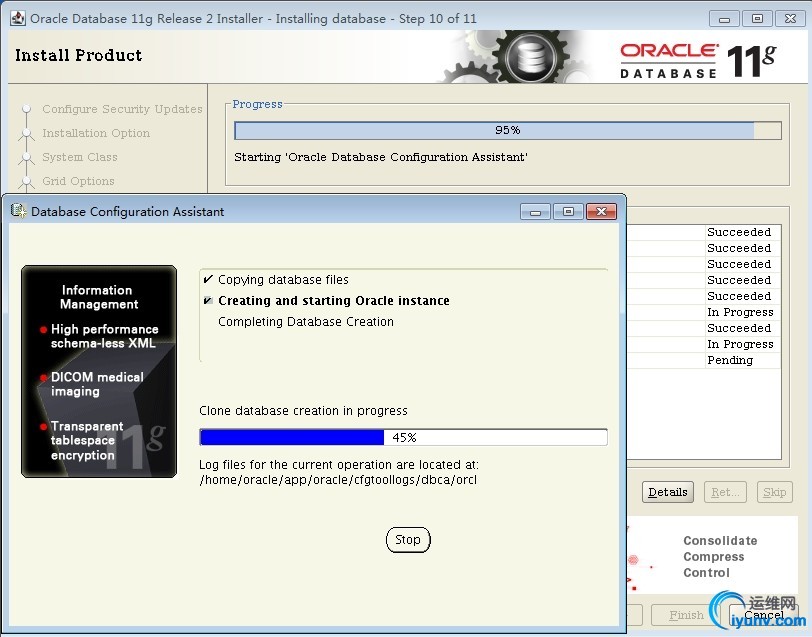Click 'Copying database files' step text
Screen dimensions: 812x637
(x=283, y=280)
